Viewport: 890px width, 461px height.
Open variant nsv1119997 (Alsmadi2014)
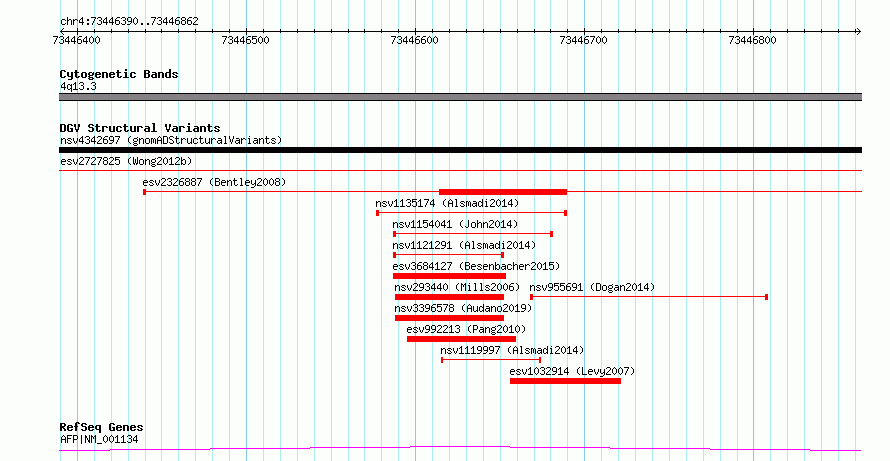(x=512, y=350)
